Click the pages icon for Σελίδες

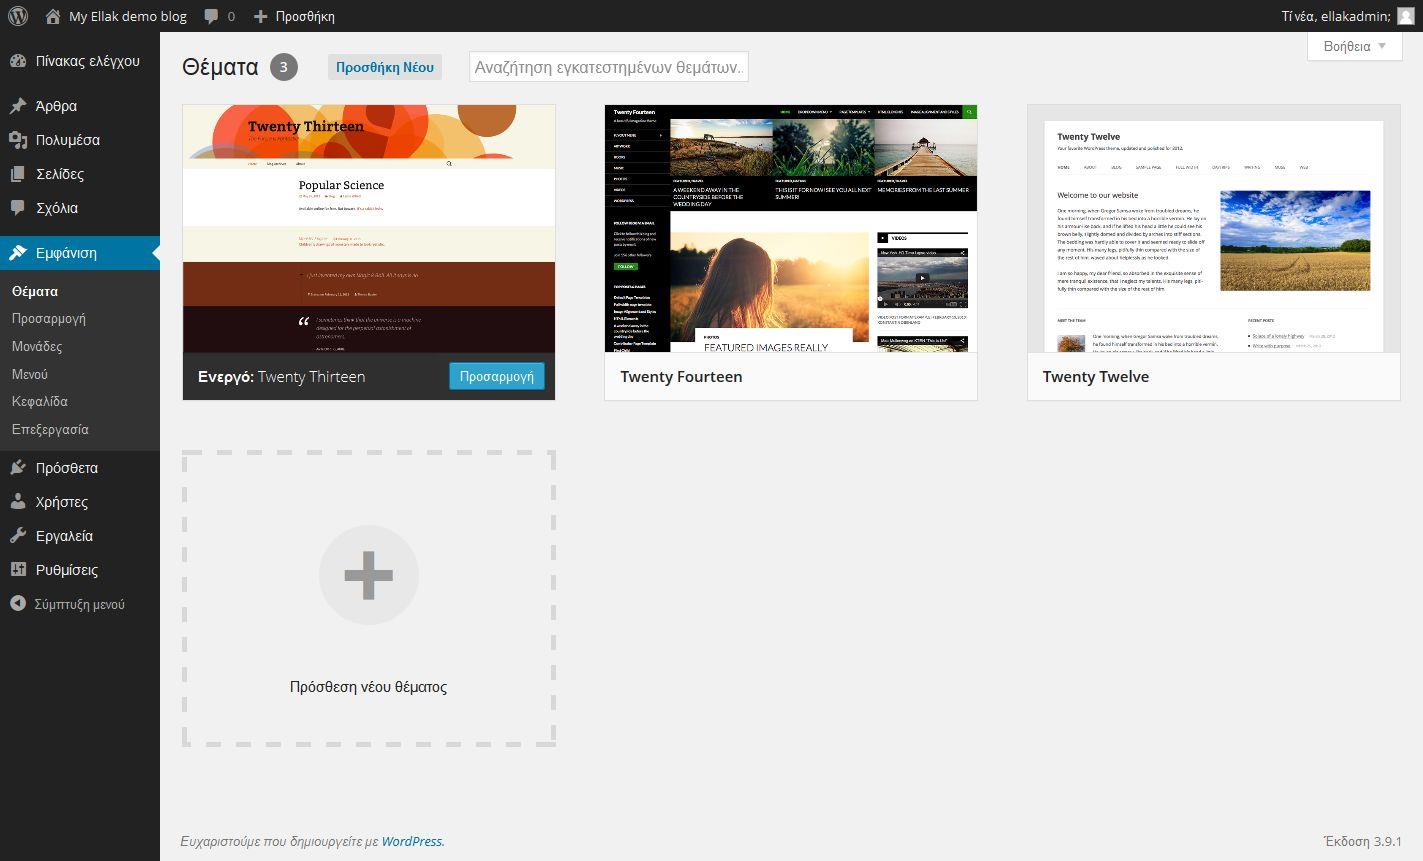[18, 174]
